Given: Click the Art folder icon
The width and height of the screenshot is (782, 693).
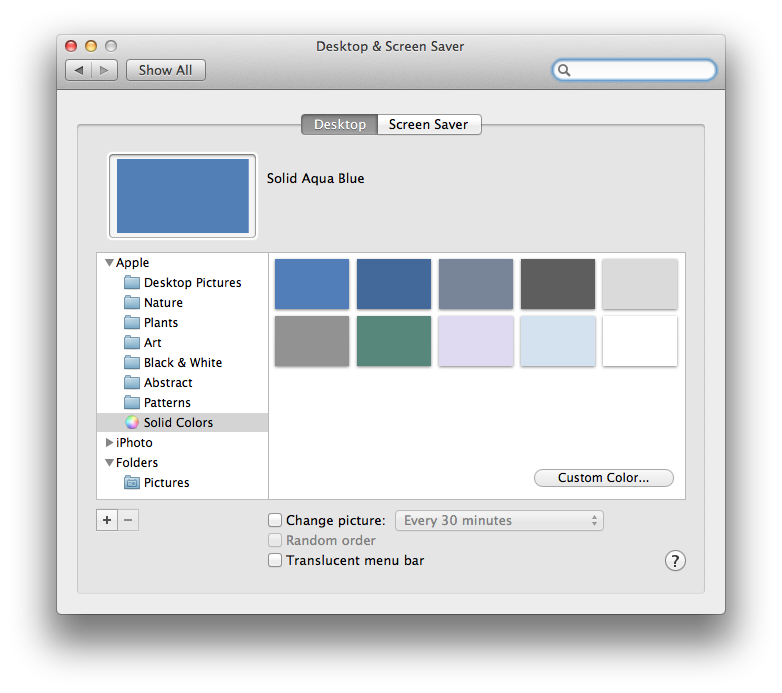Looking at the screenshot, I should pos(132,342).
